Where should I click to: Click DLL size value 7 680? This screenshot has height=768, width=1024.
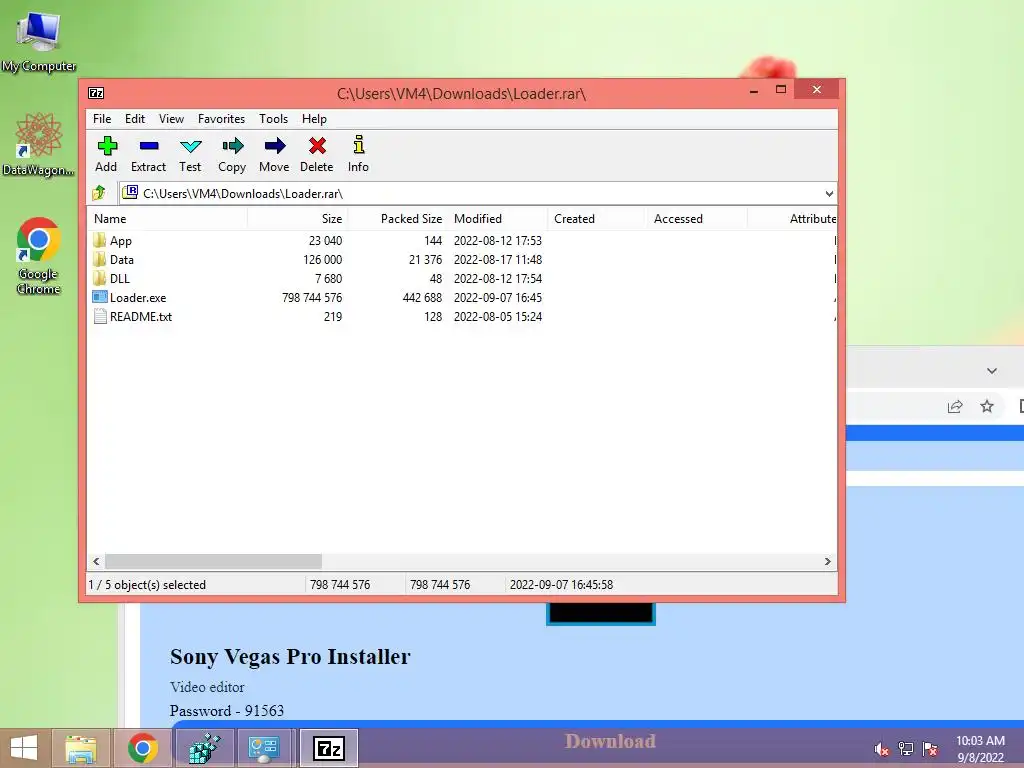tap(328, 278)
